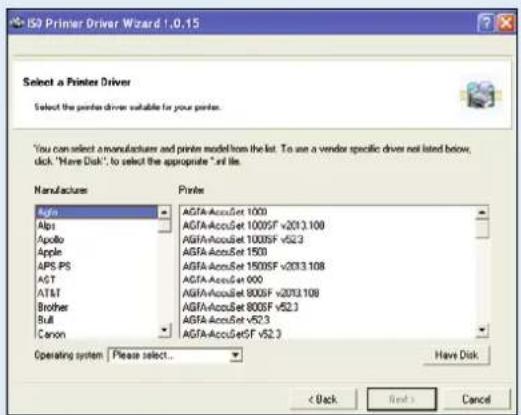The width and height of the screenshot is (521, 415).
Task: Select Apple in the Manufacturer list
Action: tap(96, 252)
